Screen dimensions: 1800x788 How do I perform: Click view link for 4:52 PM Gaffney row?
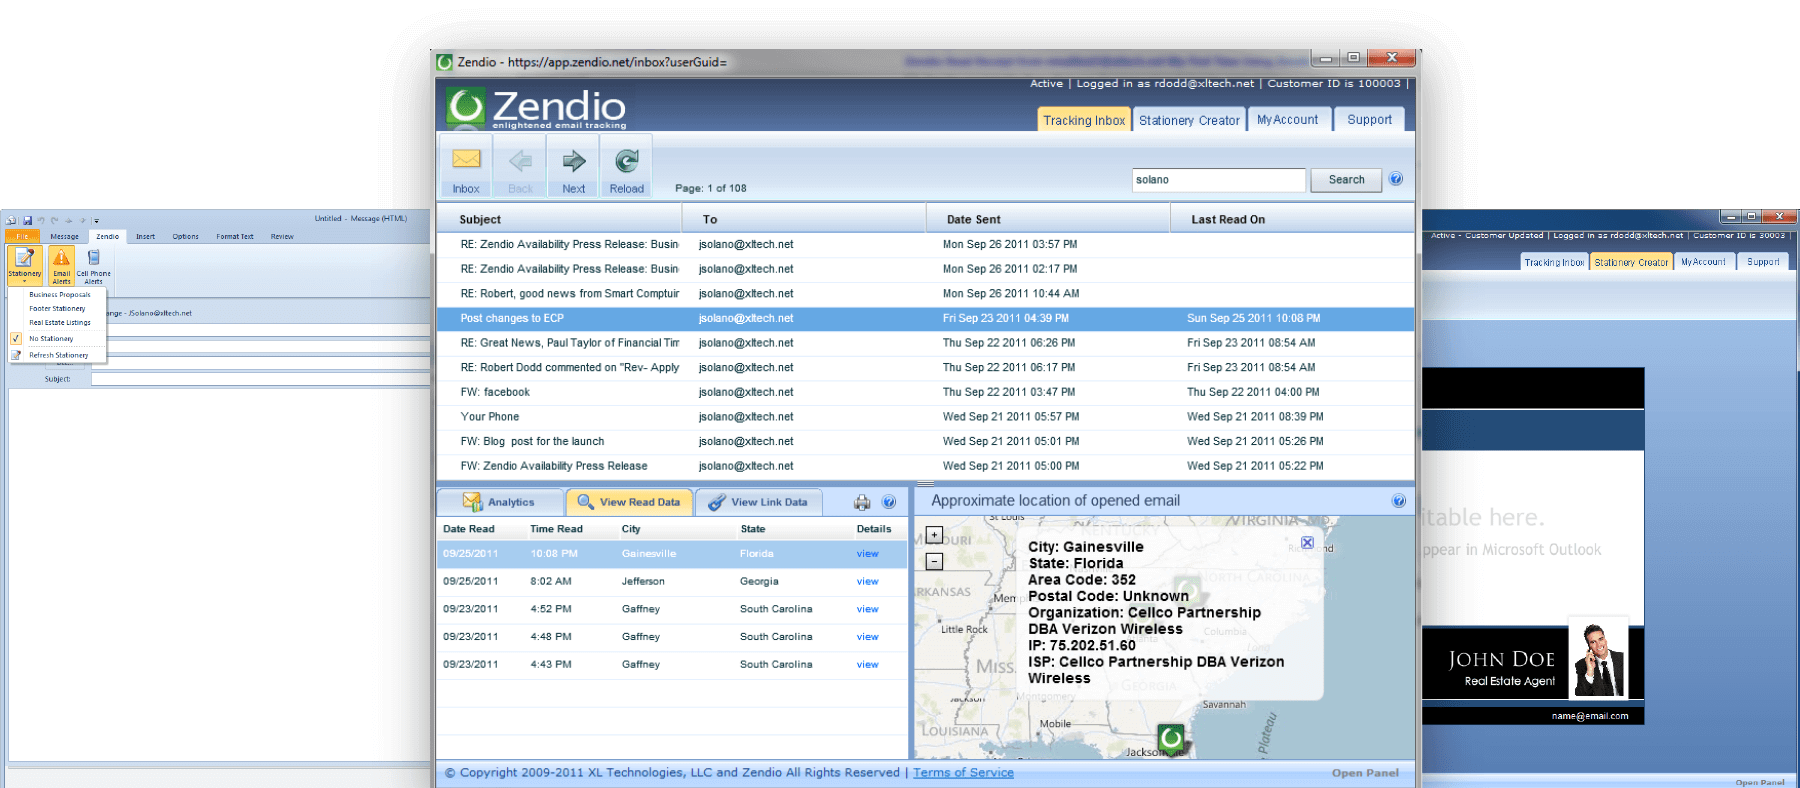(x=867, y=609)
